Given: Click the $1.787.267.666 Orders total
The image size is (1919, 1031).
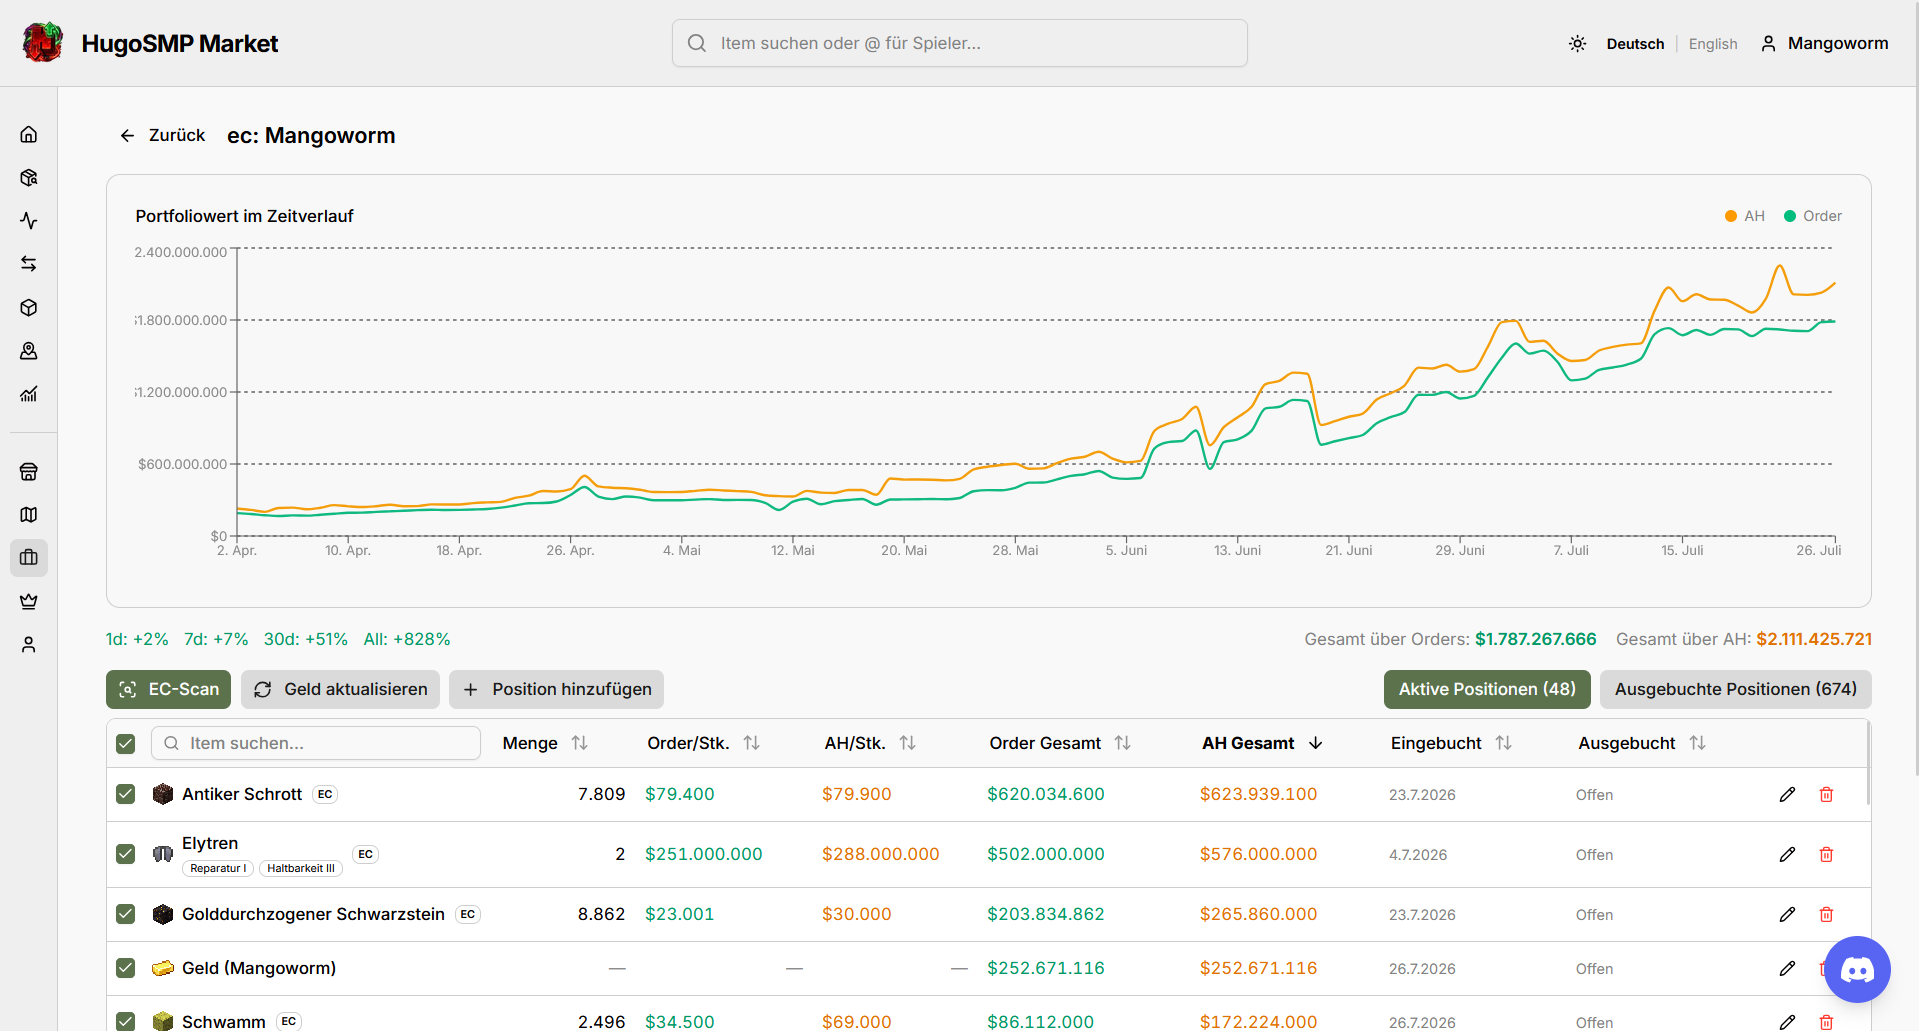Looking at the screenshot, I should point(1536,640).
